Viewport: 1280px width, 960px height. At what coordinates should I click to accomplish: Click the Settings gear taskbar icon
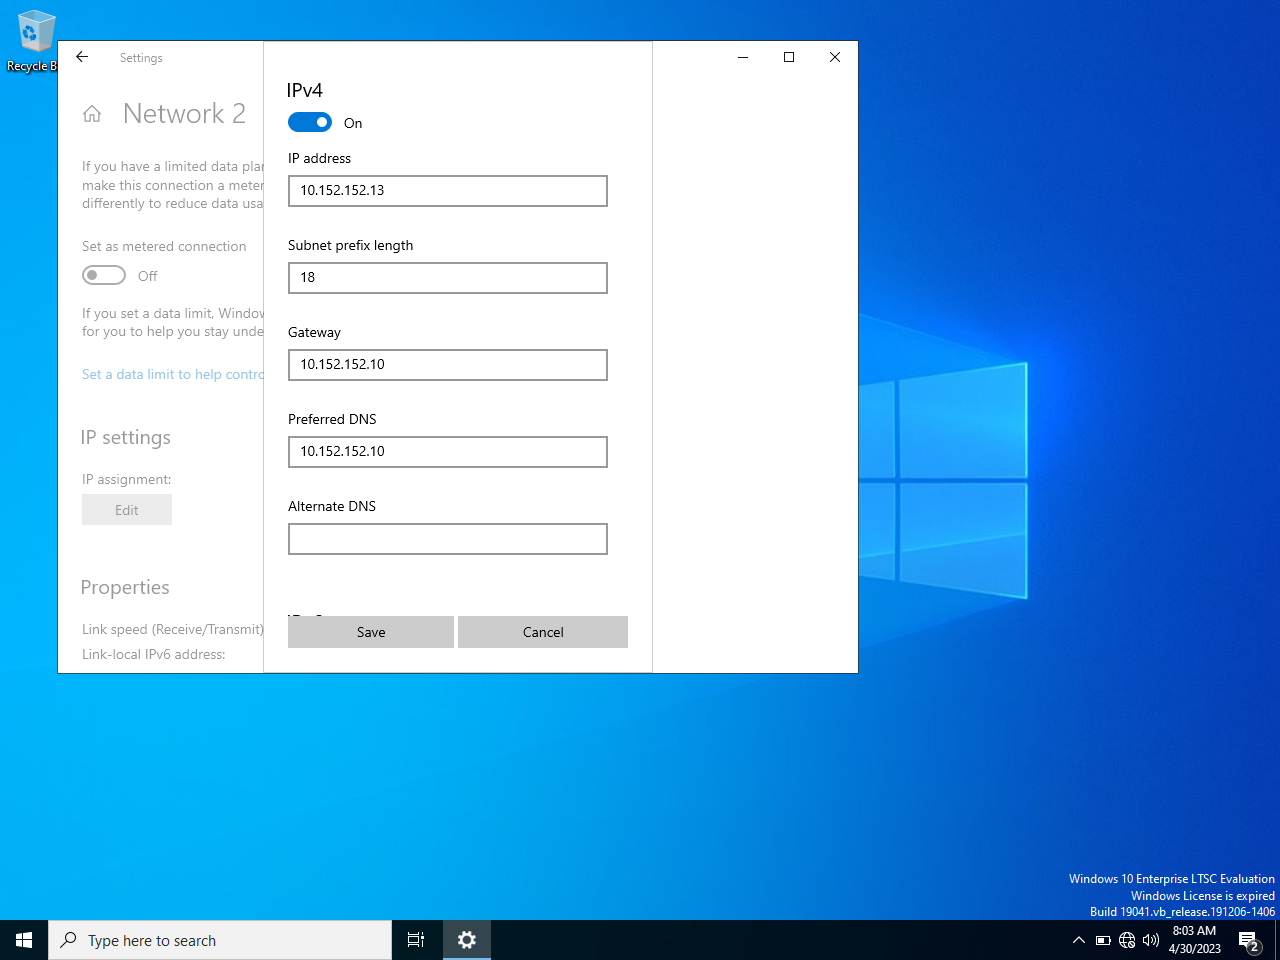click(467, 940)
